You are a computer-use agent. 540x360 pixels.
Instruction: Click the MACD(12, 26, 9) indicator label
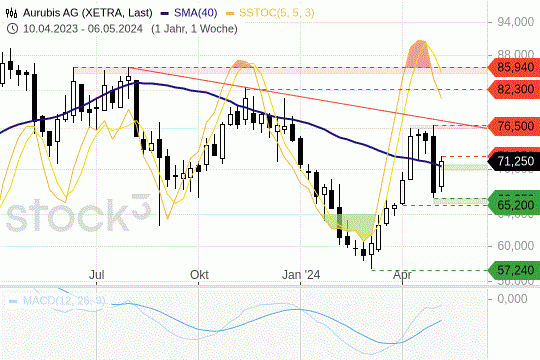64,301
